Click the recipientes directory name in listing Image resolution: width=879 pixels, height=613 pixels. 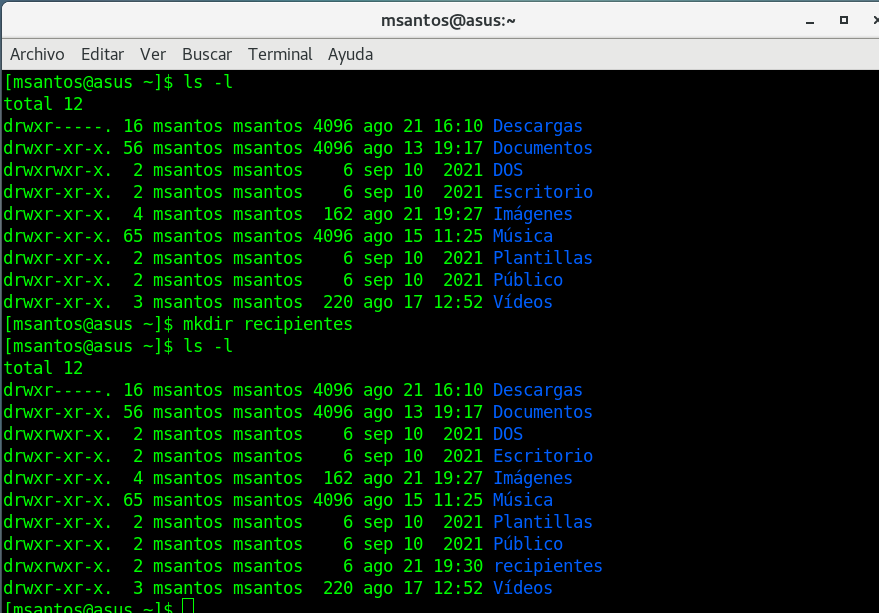(547, 566)
